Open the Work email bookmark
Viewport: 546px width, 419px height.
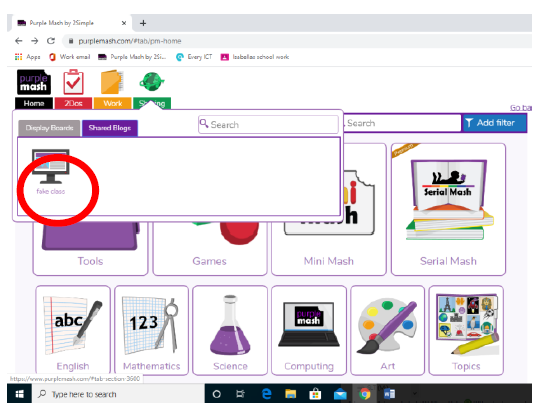70,57
